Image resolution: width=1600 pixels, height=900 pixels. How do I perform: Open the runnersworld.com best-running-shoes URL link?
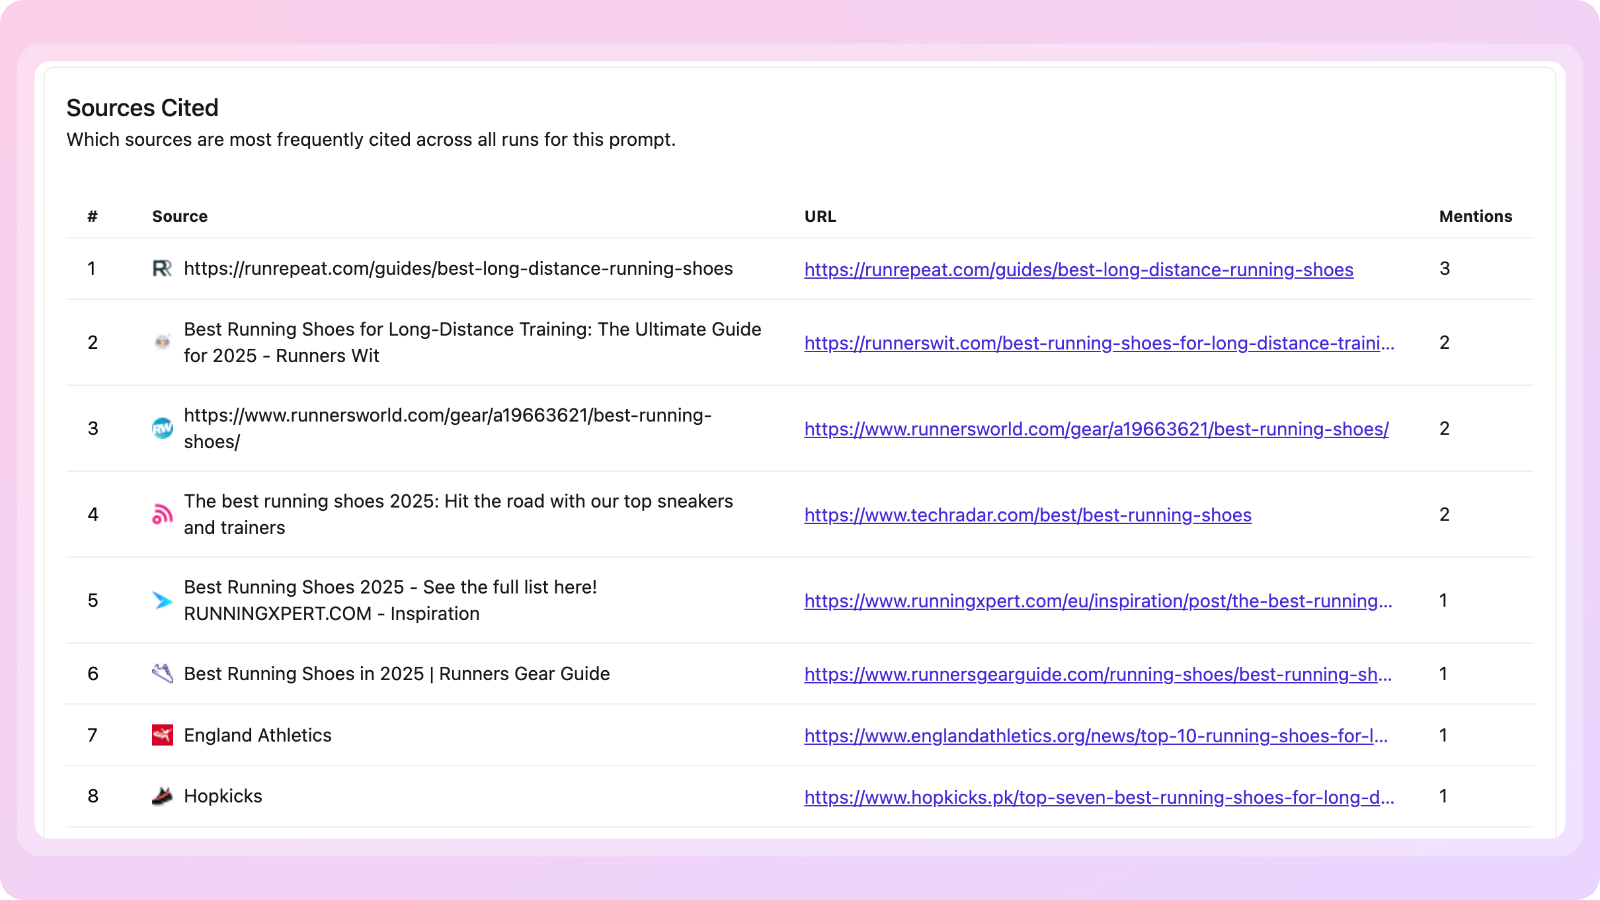coord(1096,429)
